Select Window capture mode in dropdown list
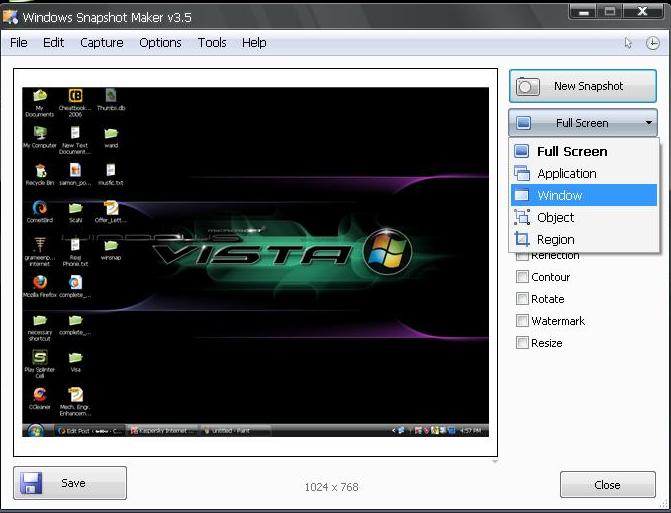Screen dimensions: 671x513 584,195
